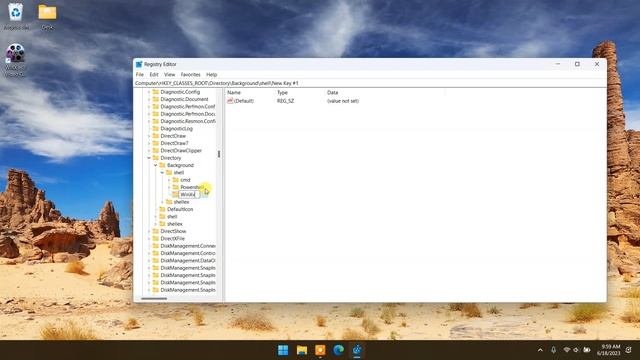Click the Registry Editor taskbar icon
The width and height of the screenshot is (640, 360).
coord(357,350)
